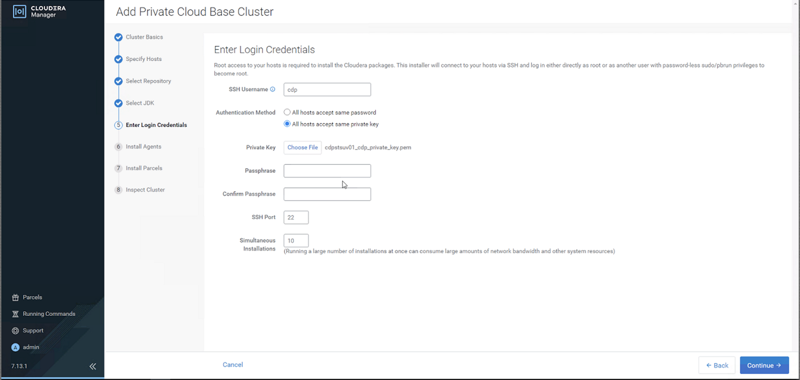800x380 pixels.
Task: Focus the Passphrase input field
Action: pyautogui.click(x=327, y=171)
